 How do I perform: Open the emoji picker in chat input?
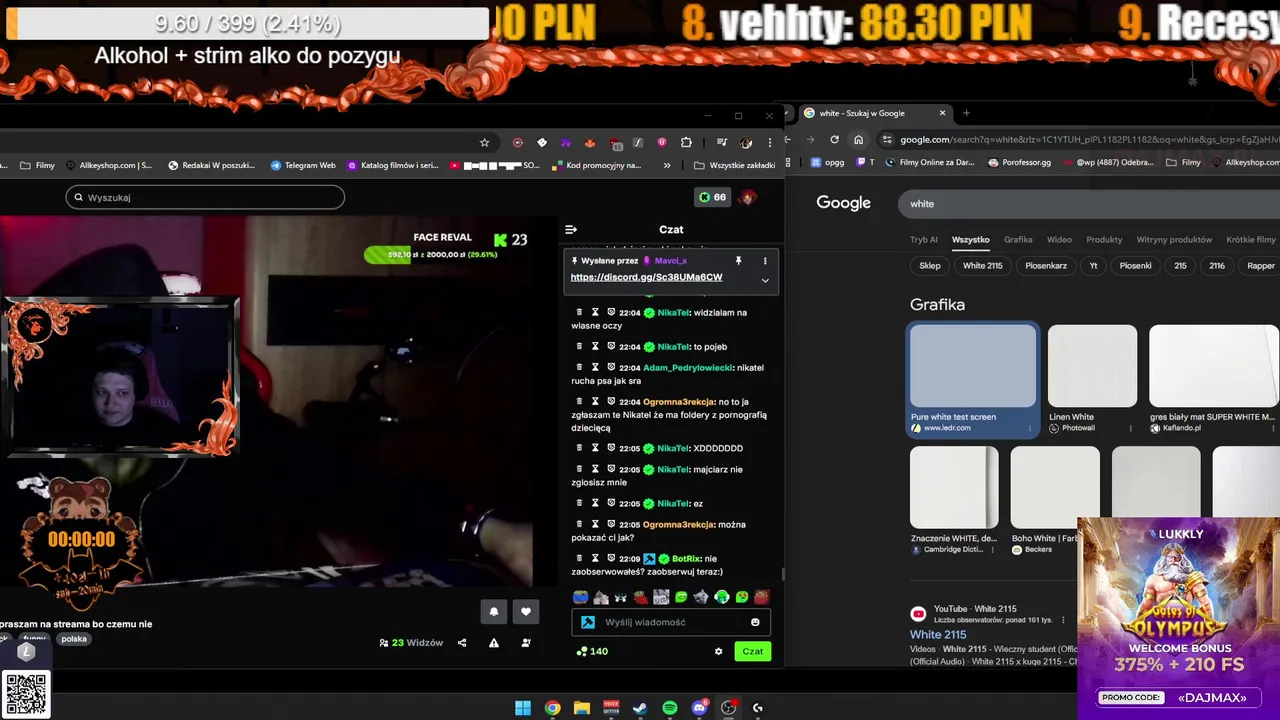coord(755,622)
